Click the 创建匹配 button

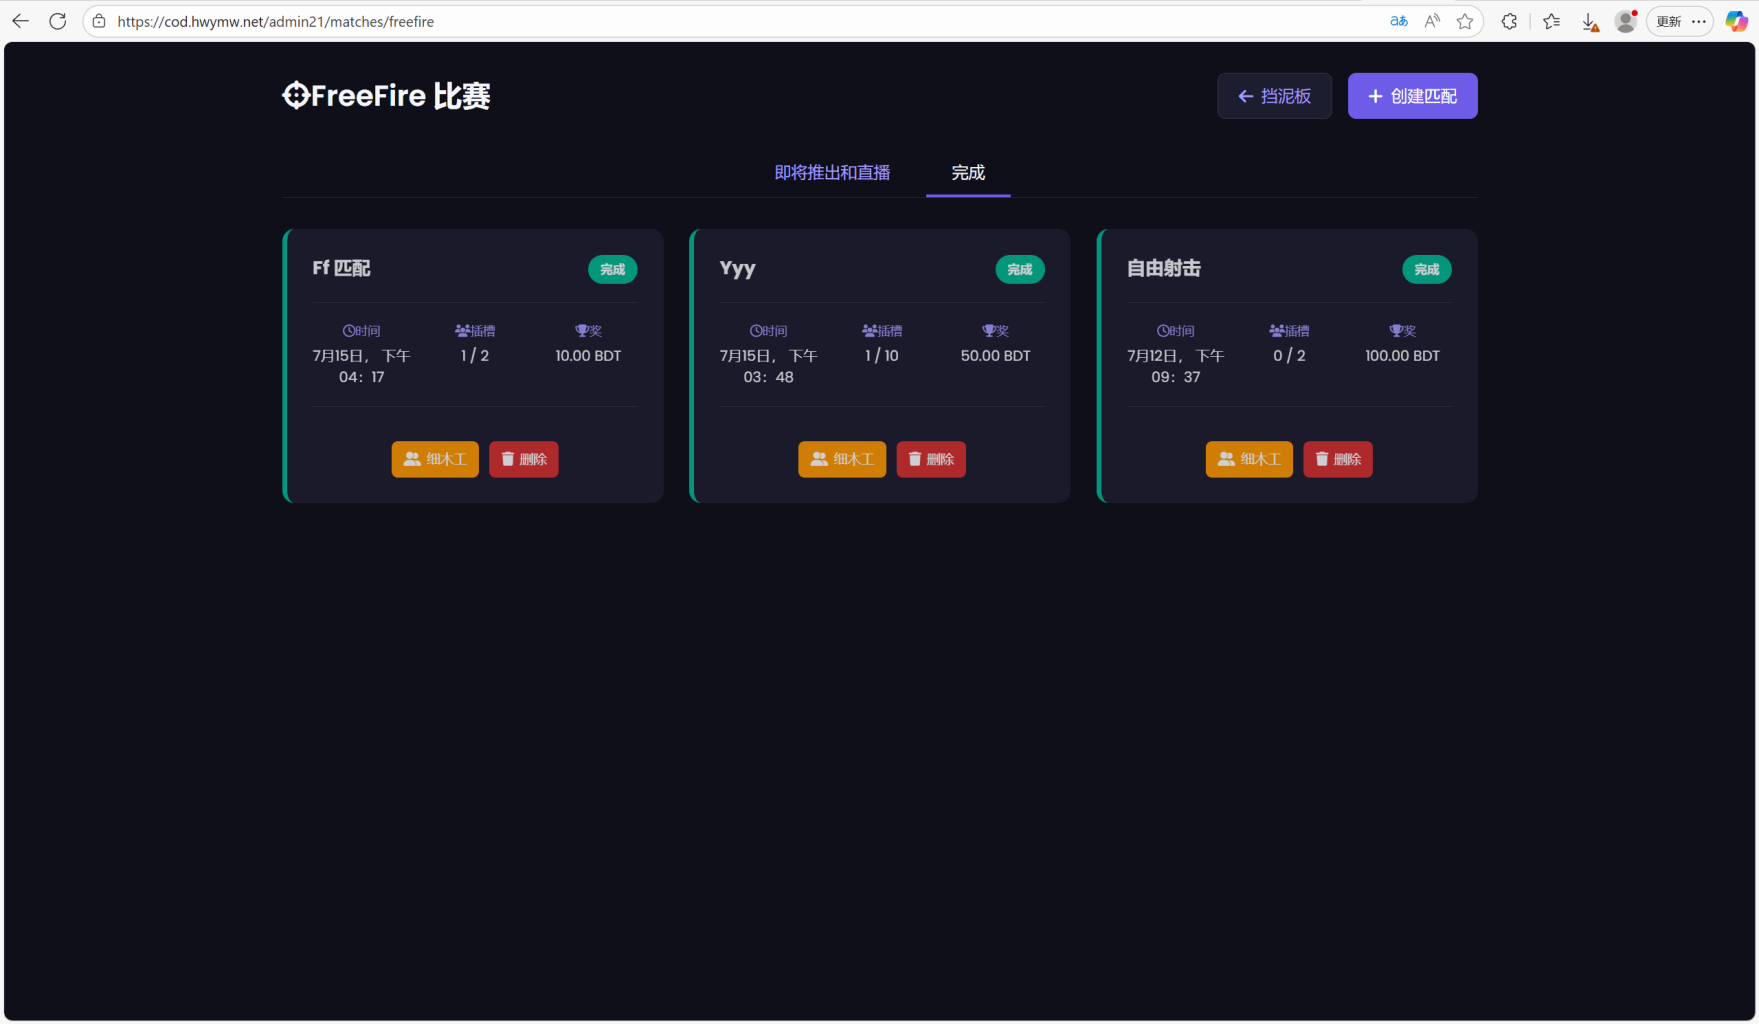[x=1412, y=96]
